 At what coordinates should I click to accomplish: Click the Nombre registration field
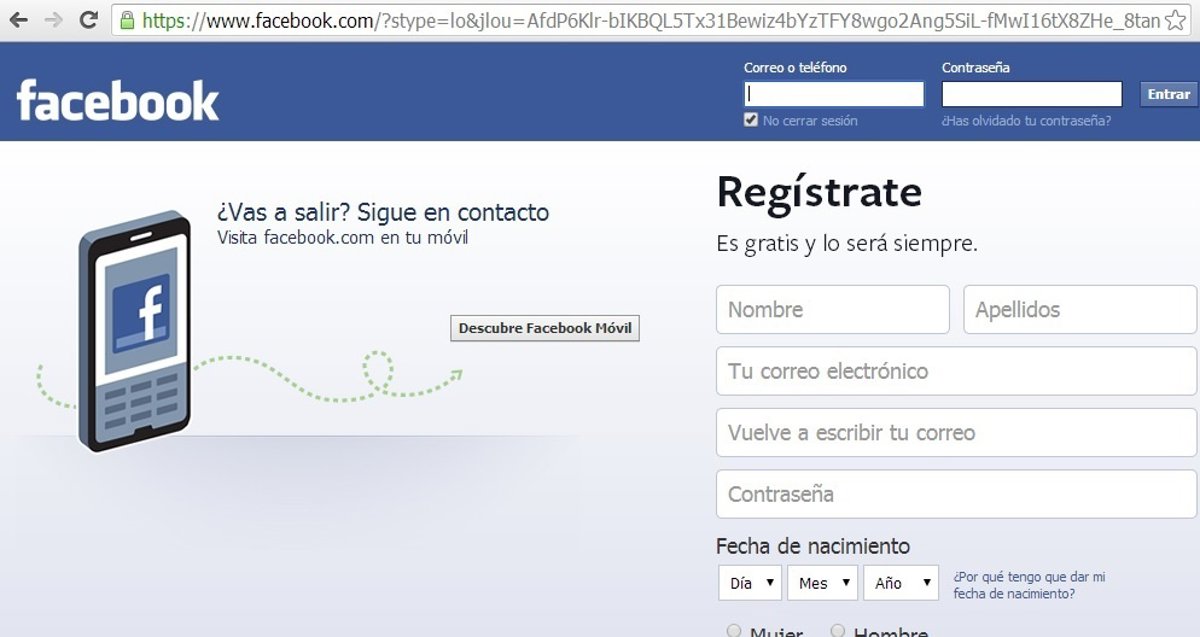833,310
